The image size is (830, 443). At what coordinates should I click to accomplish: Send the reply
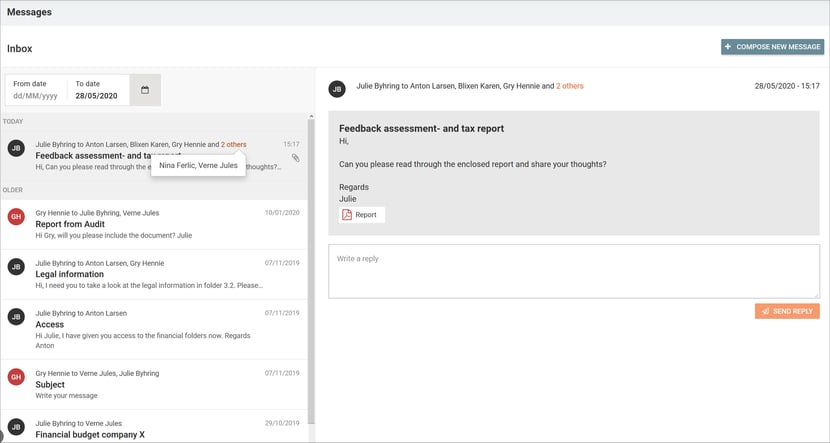pos(787,311)
